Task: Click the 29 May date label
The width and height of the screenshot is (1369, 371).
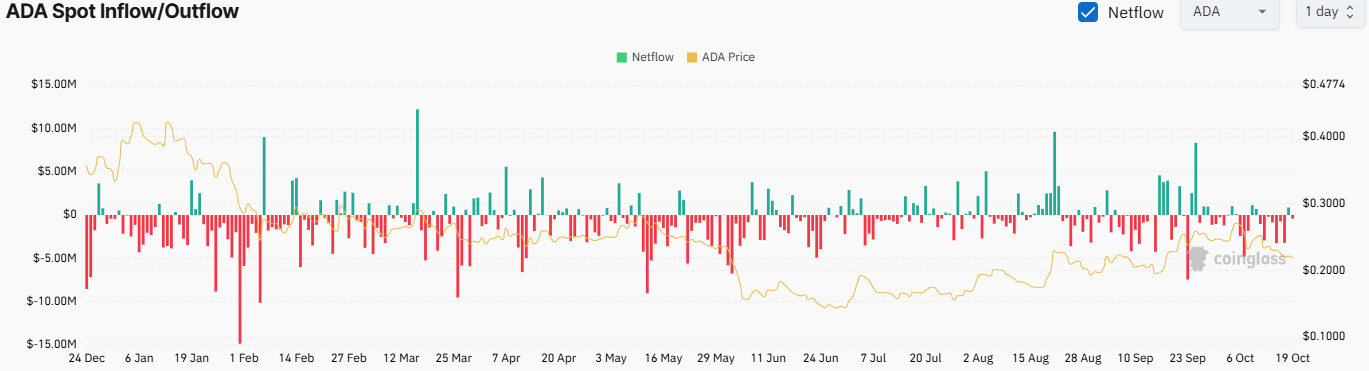Action: point(717,358)
